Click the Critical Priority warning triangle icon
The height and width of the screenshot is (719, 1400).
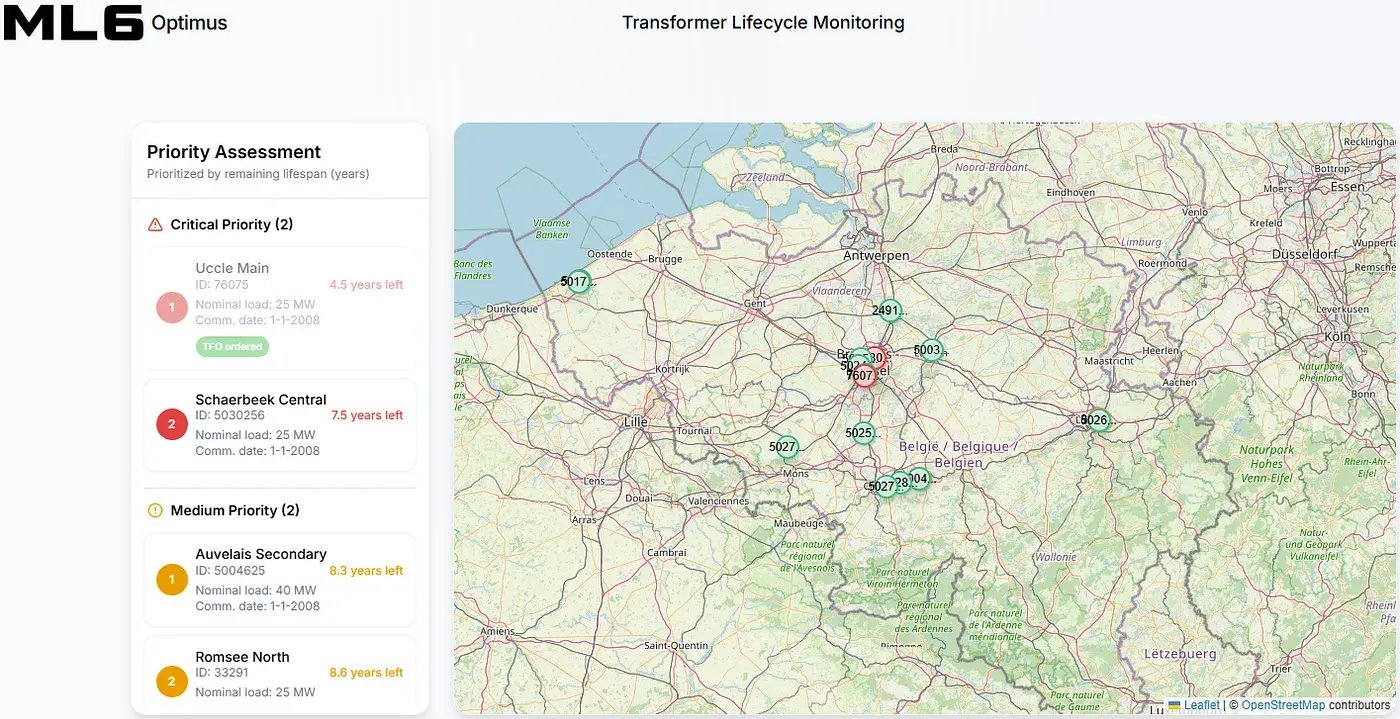pyautogui.click(x=155, y=225)
